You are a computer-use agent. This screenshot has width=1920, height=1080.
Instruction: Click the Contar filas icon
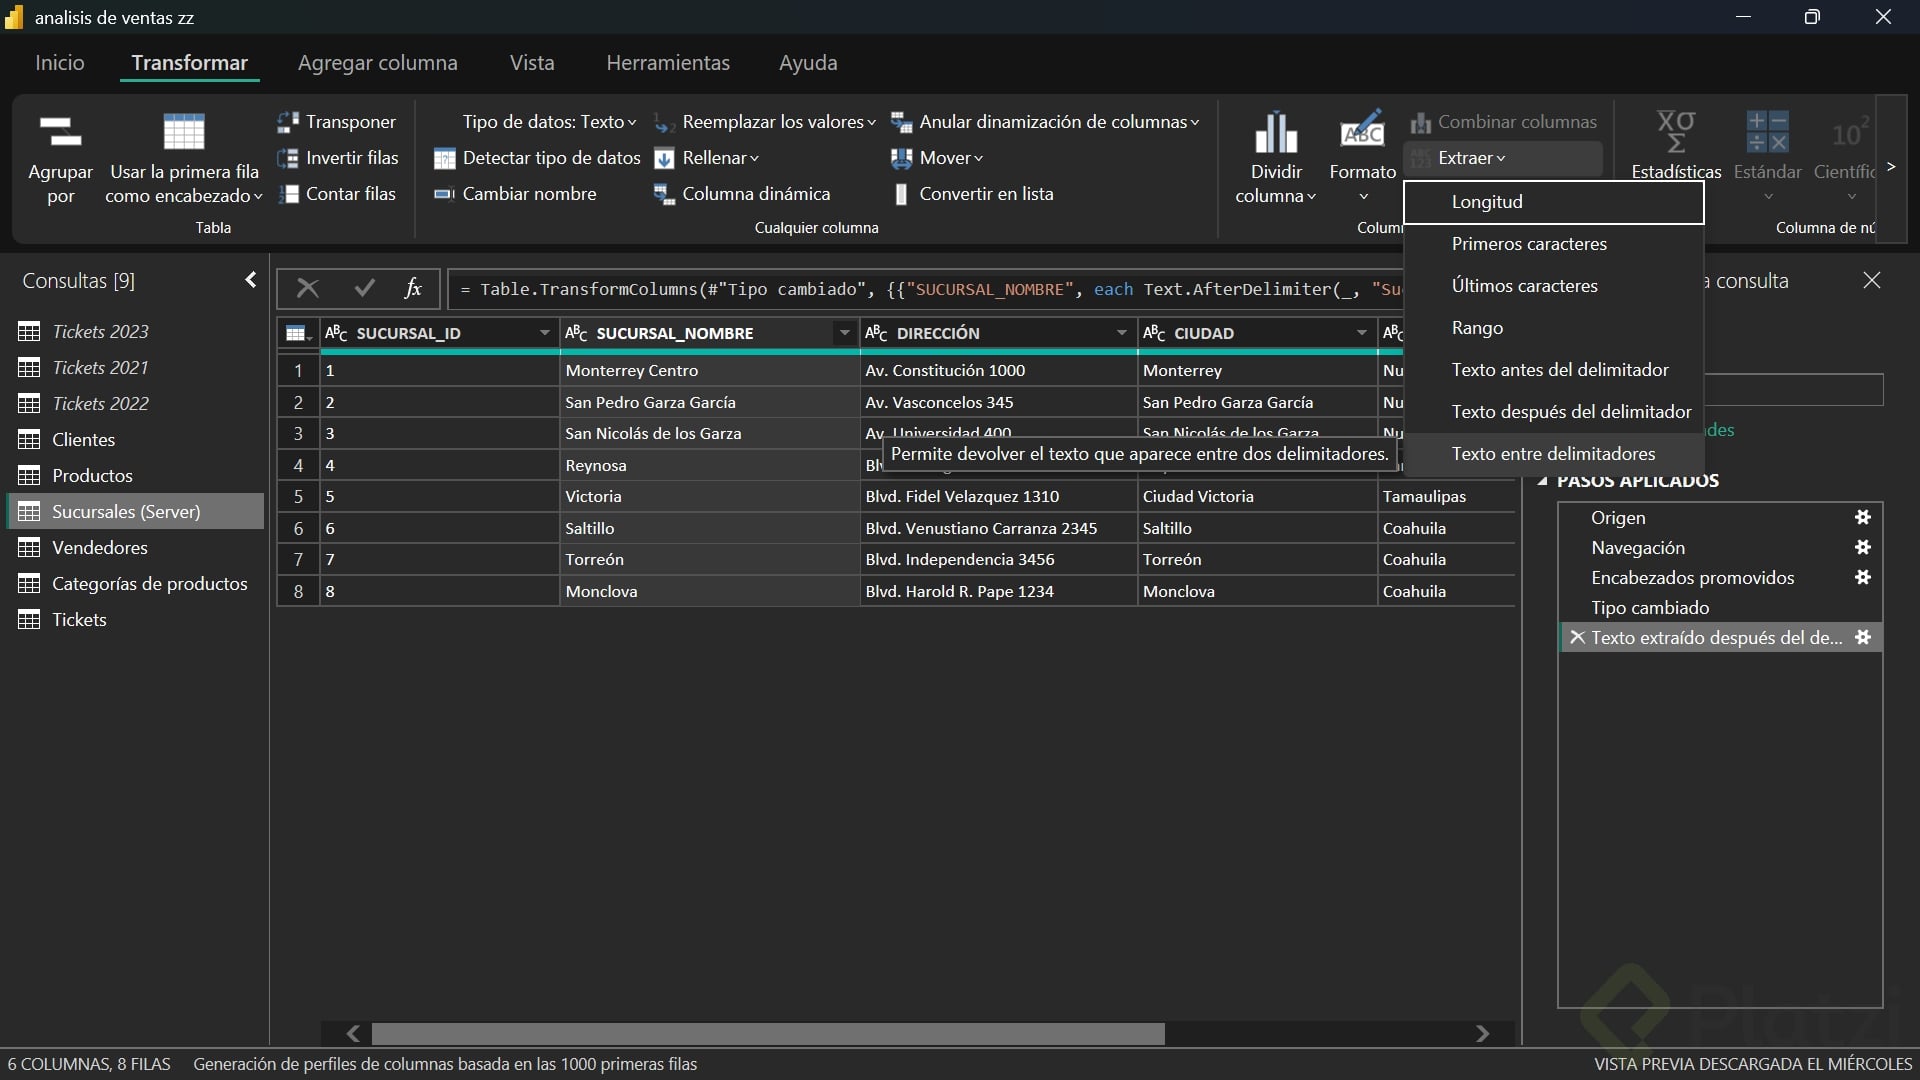point(288,194)
